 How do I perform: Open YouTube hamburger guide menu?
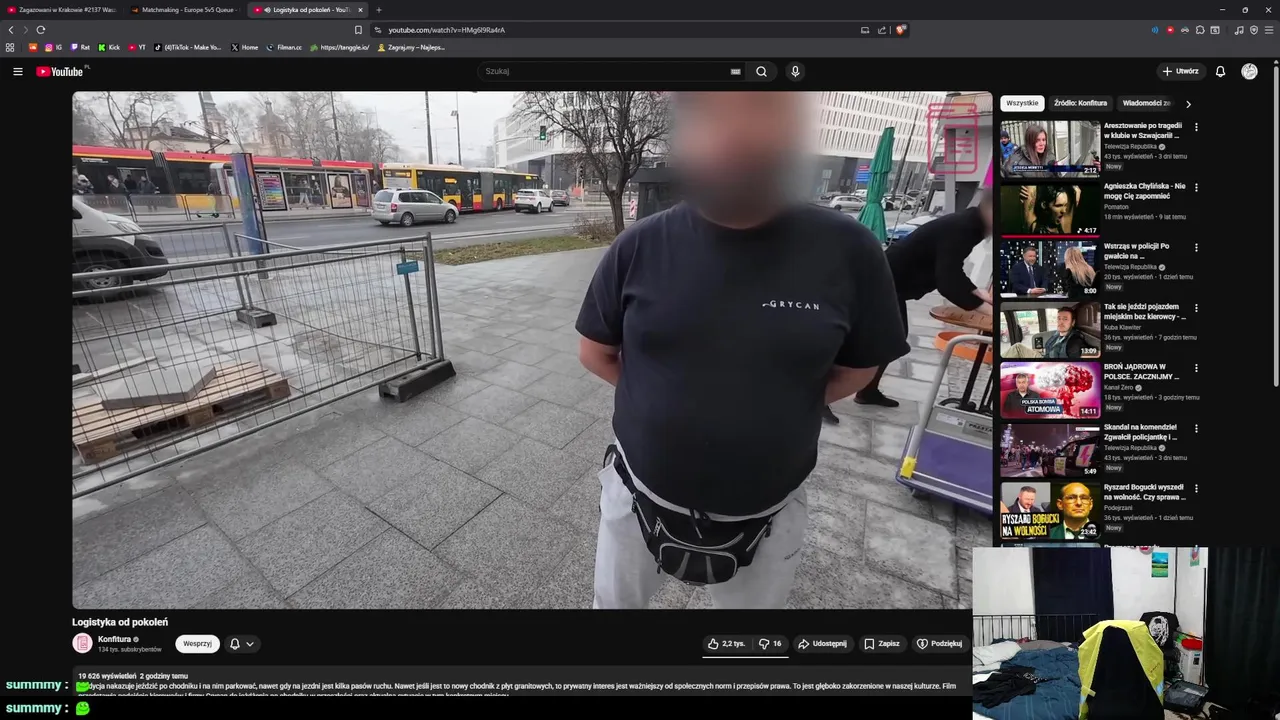pyautogui.click(x=17, y=71)
